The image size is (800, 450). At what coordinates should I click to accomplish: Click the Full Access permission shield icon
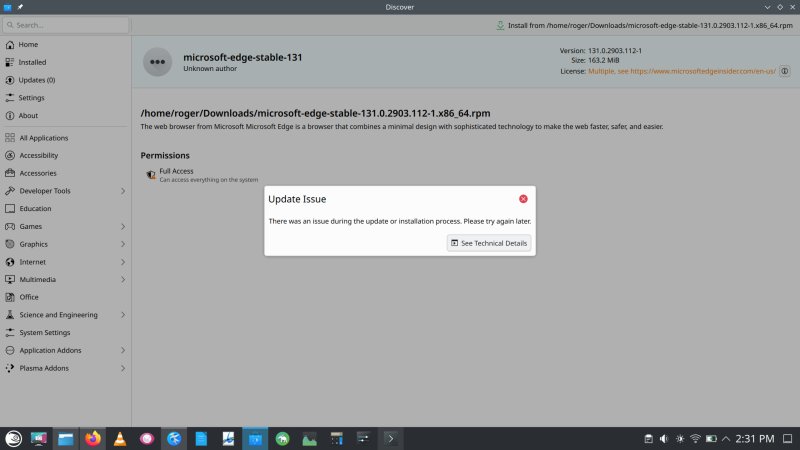coord(151,175)
